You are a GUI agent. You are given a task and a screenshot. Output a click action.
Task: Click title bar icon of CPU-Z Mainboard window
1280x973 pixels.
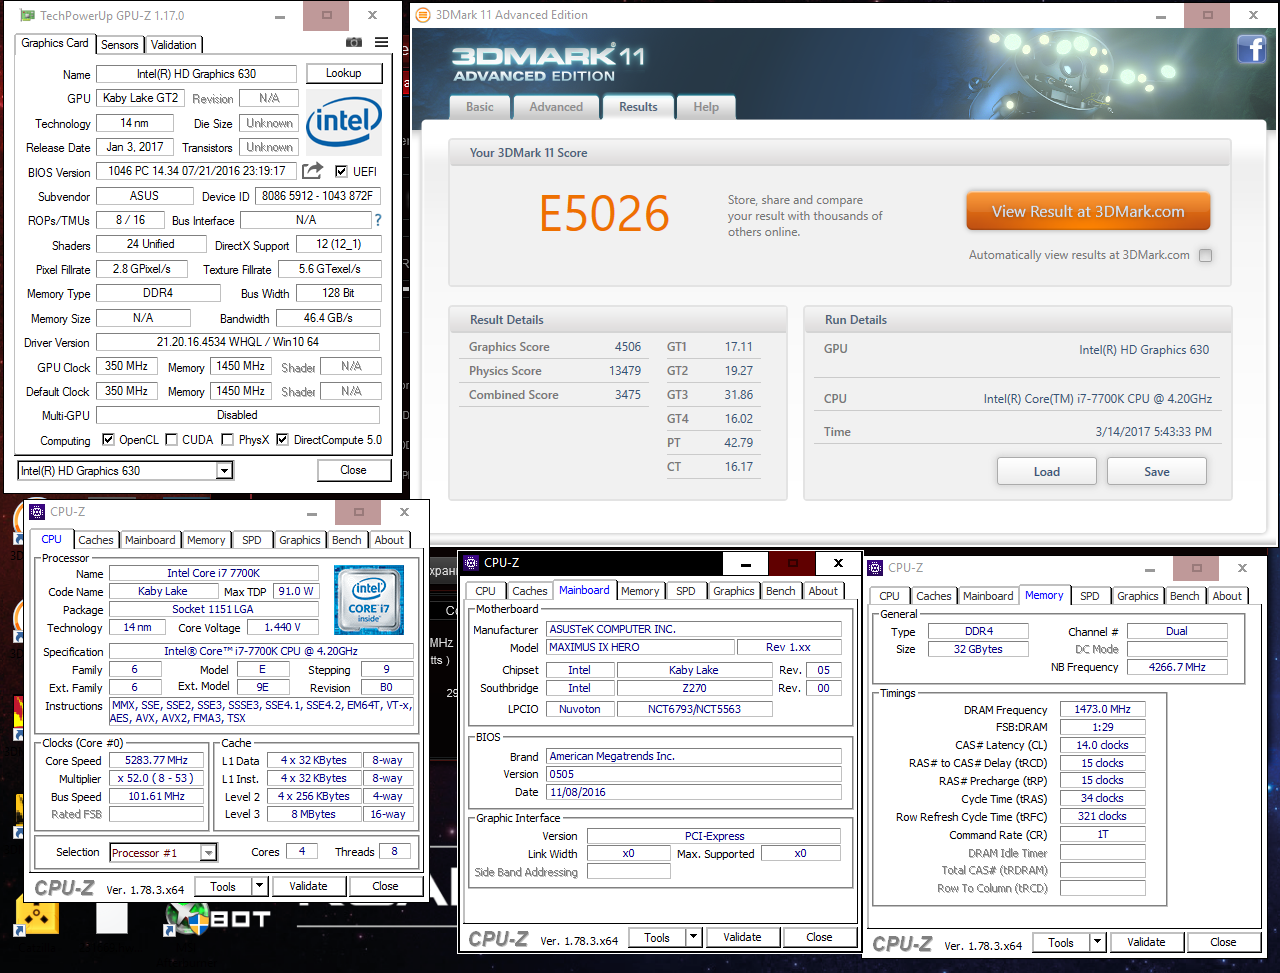point(469,563)
